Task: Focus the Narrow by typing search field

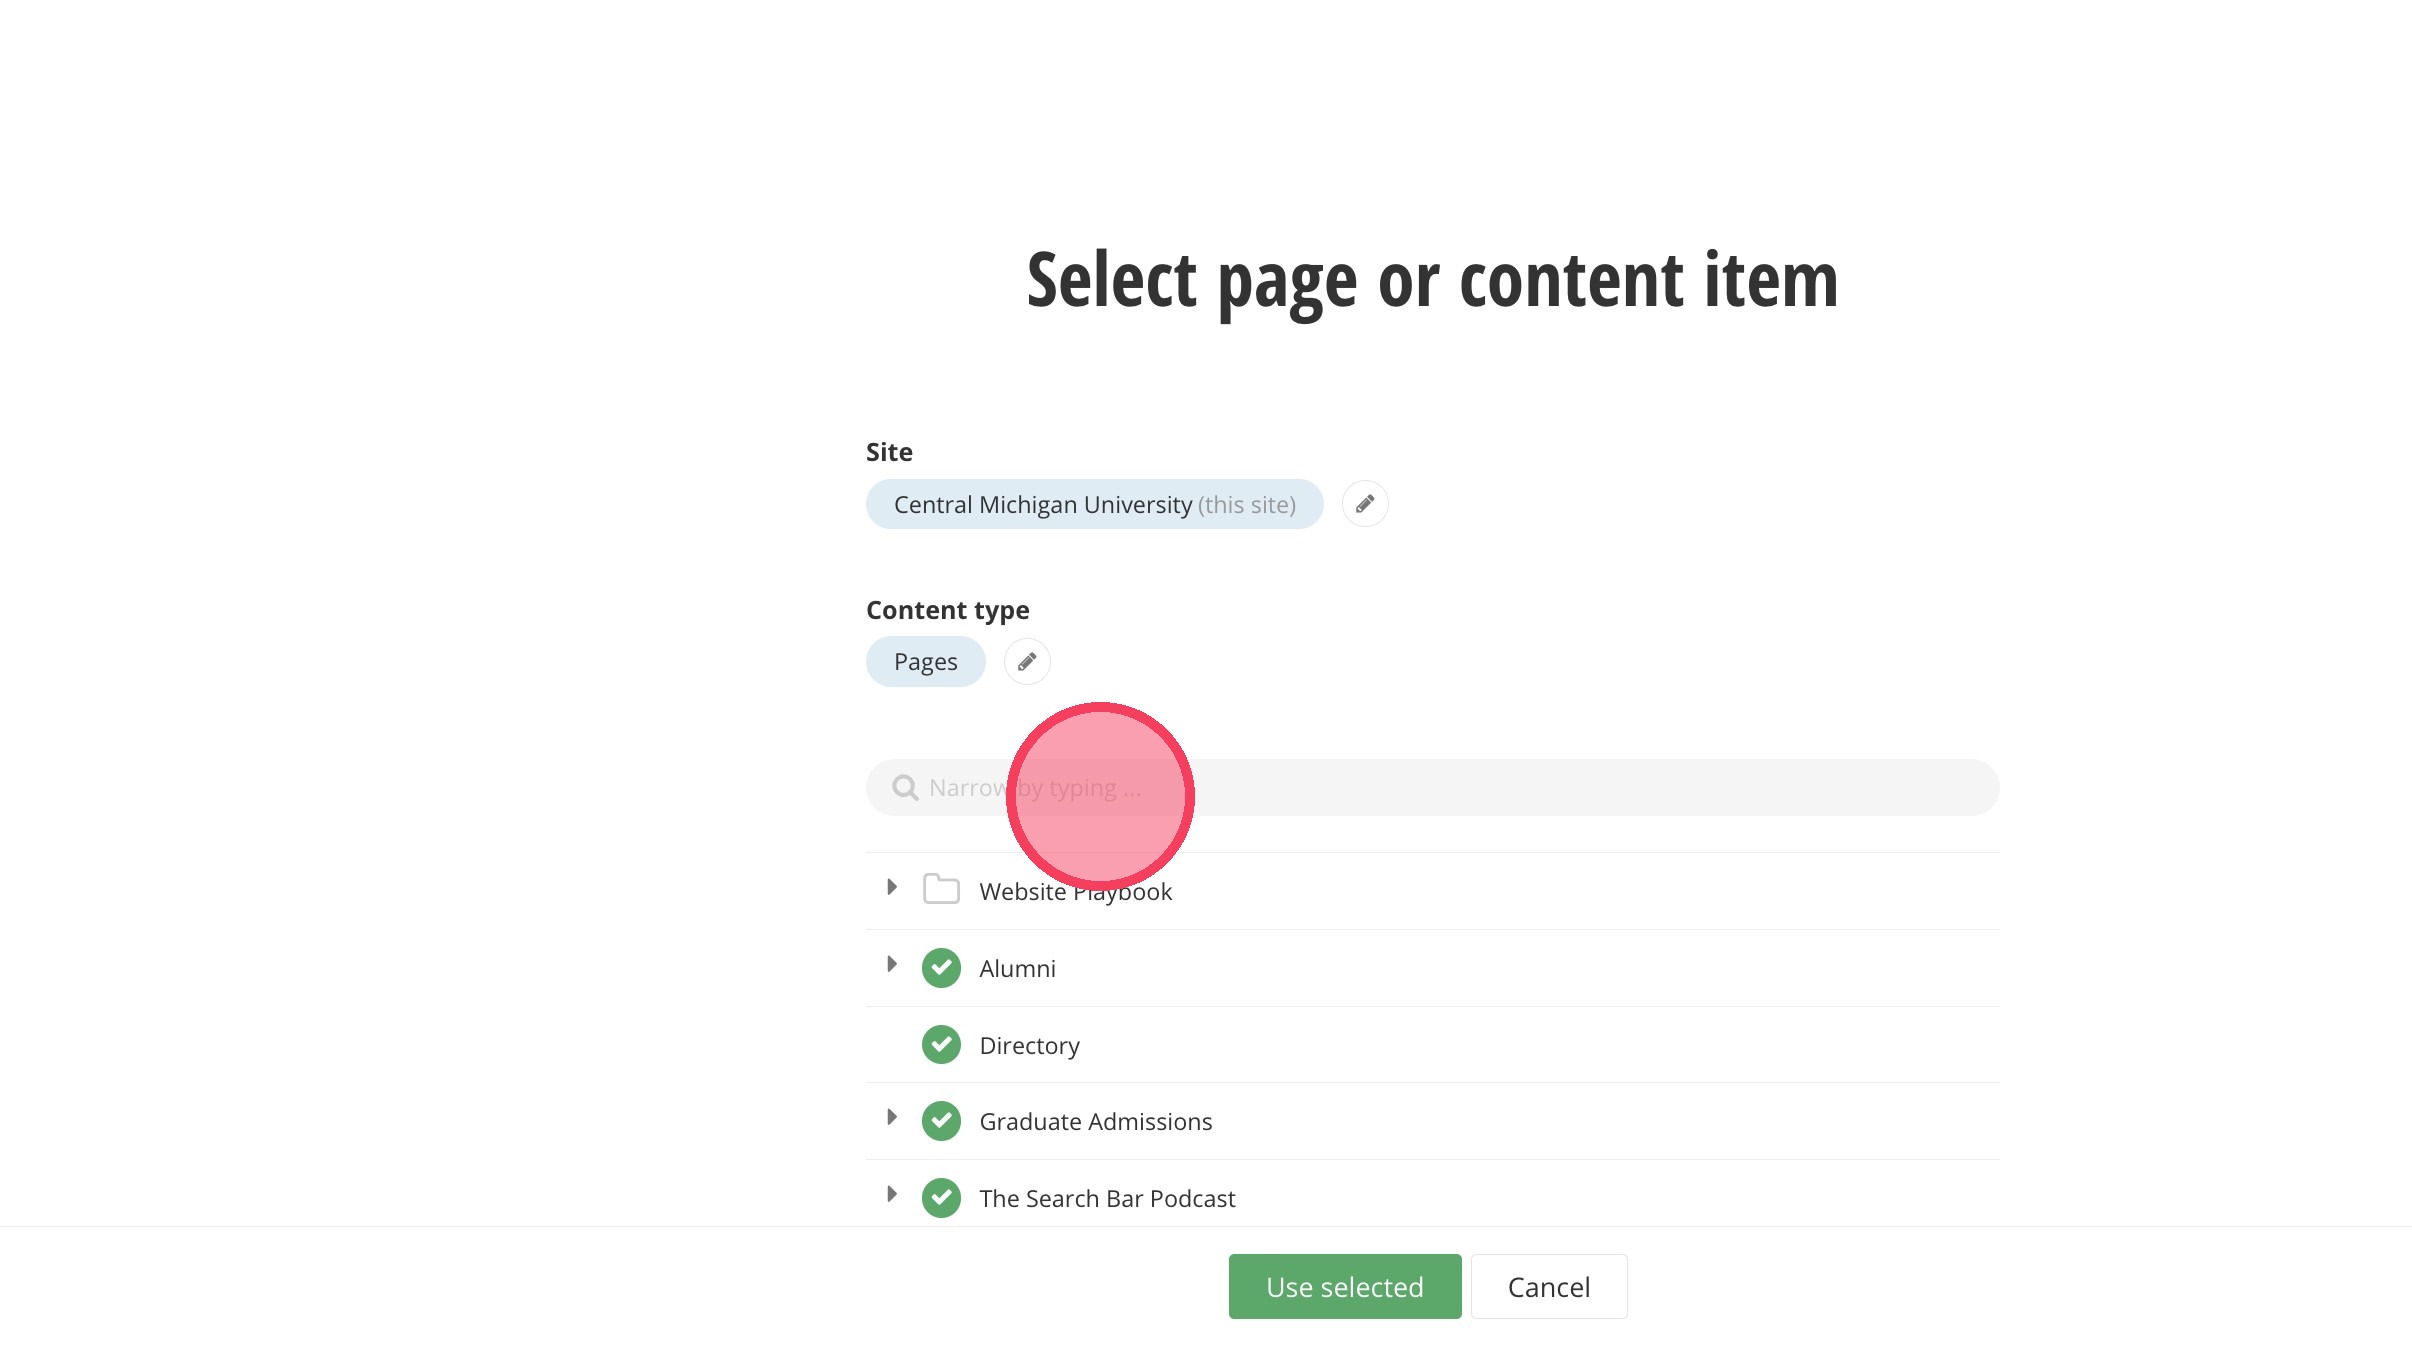Action: [1500, 788]
